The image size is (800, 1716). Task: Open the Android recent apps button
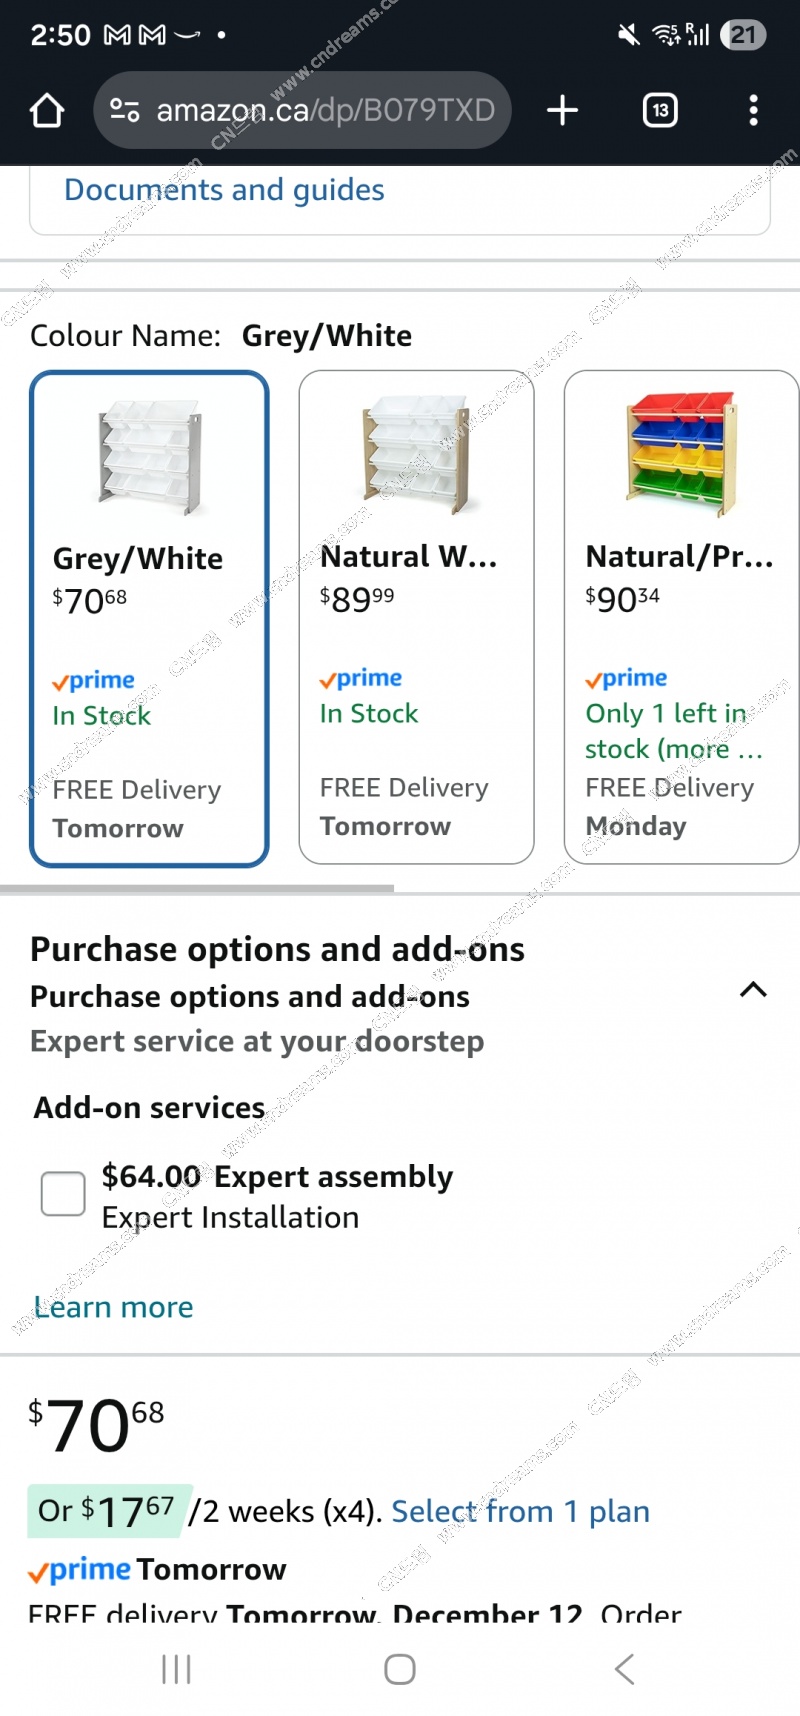(x=176, y=1669)
